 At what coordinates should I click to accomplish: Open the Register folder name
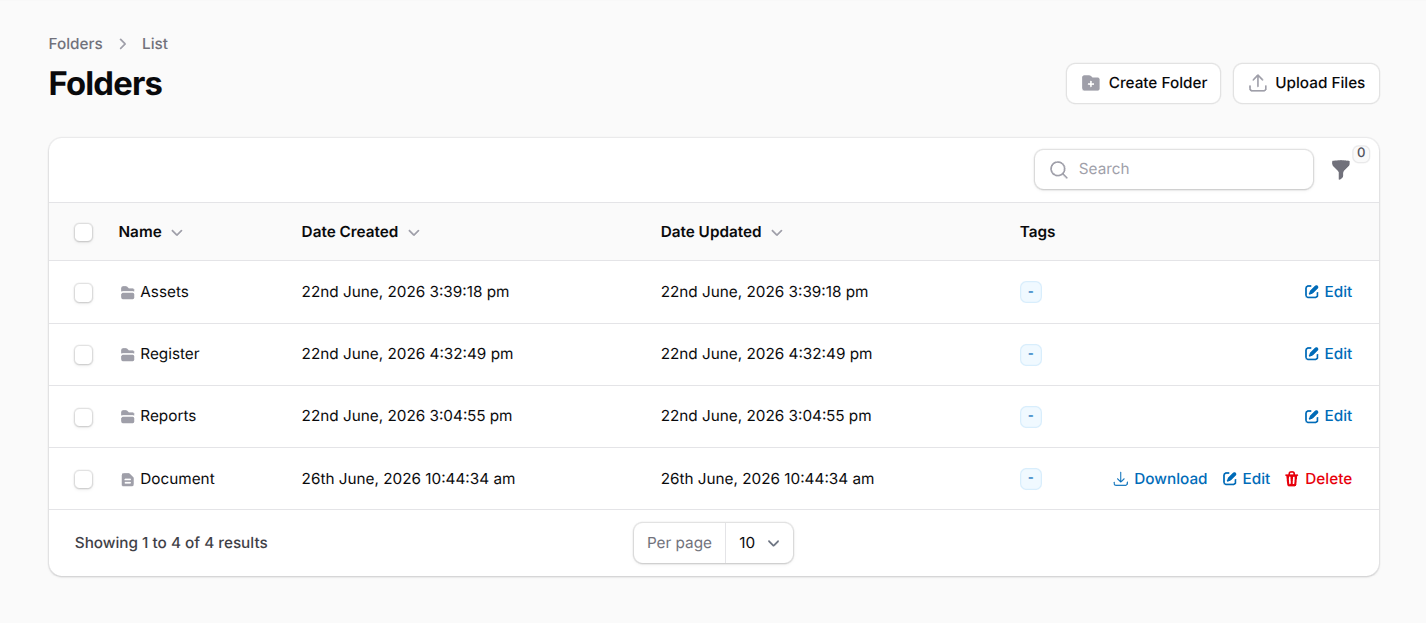170,354
